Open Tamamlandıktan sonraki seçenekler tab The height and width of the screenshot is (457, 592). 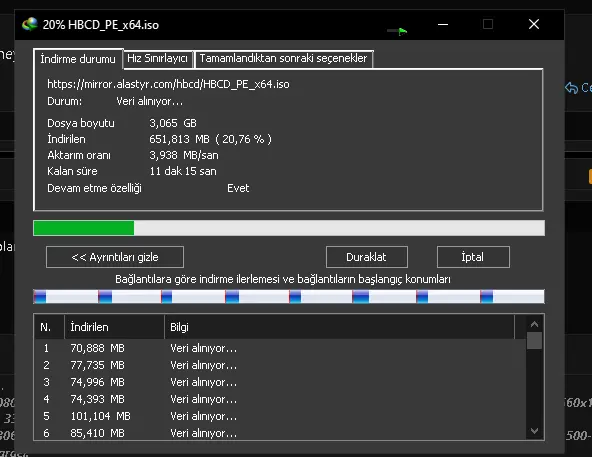284,59
